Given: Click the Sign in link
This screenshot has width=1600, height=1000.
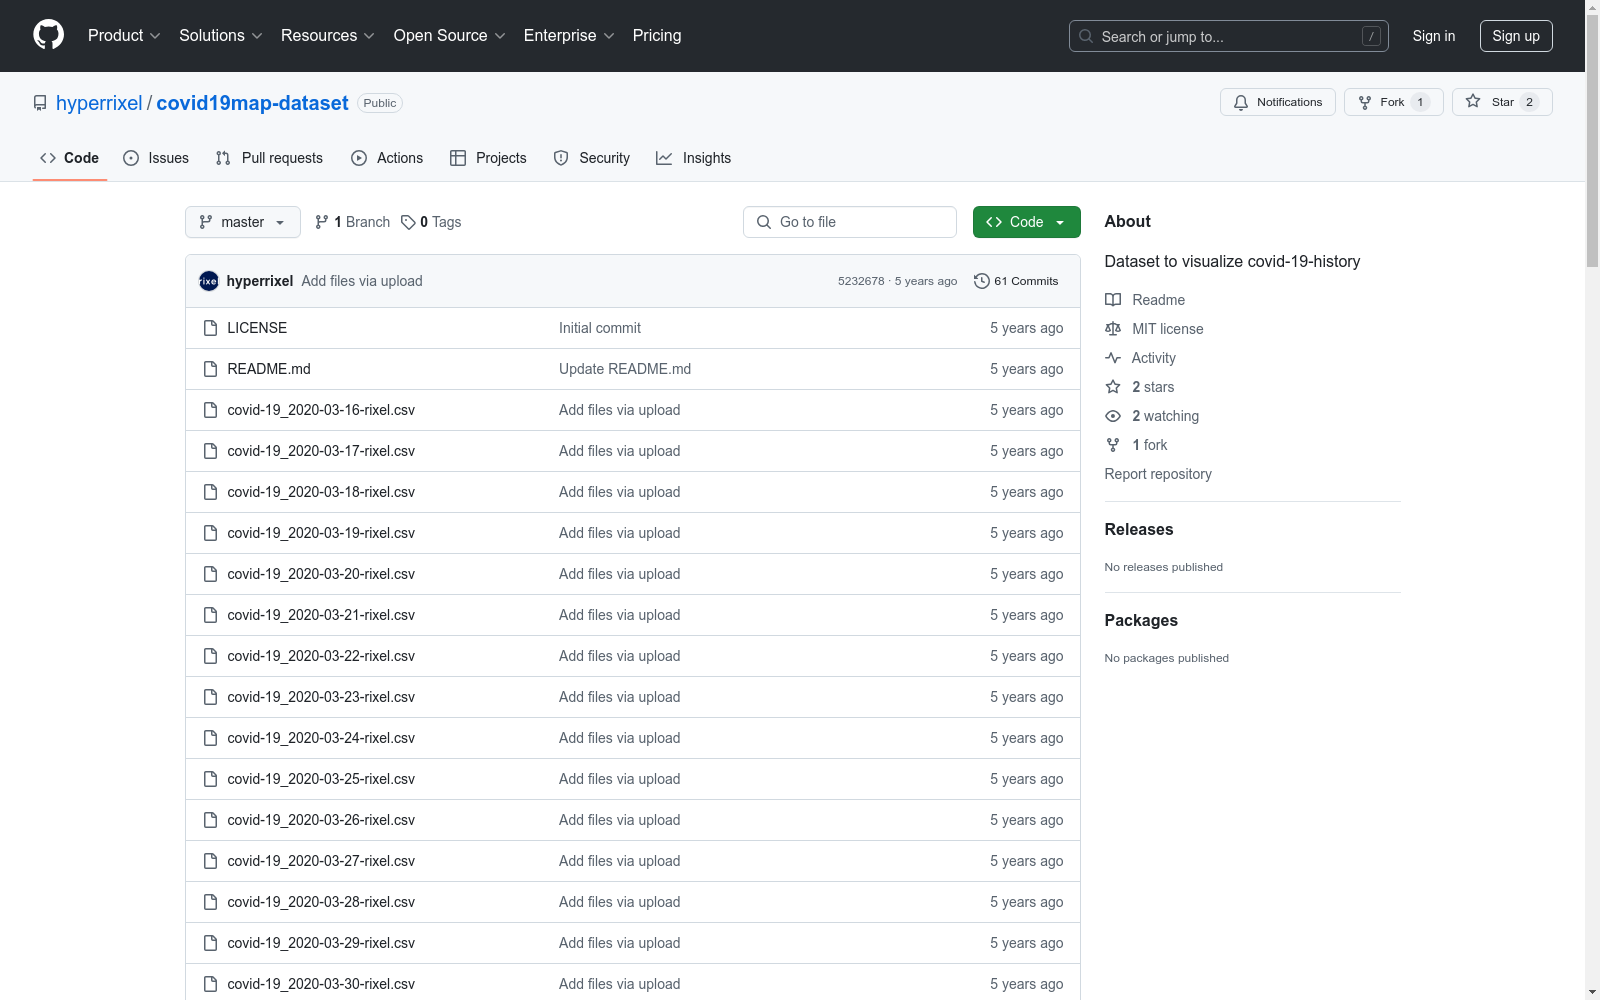Looking at the screenshot, I should (1434, 36).
